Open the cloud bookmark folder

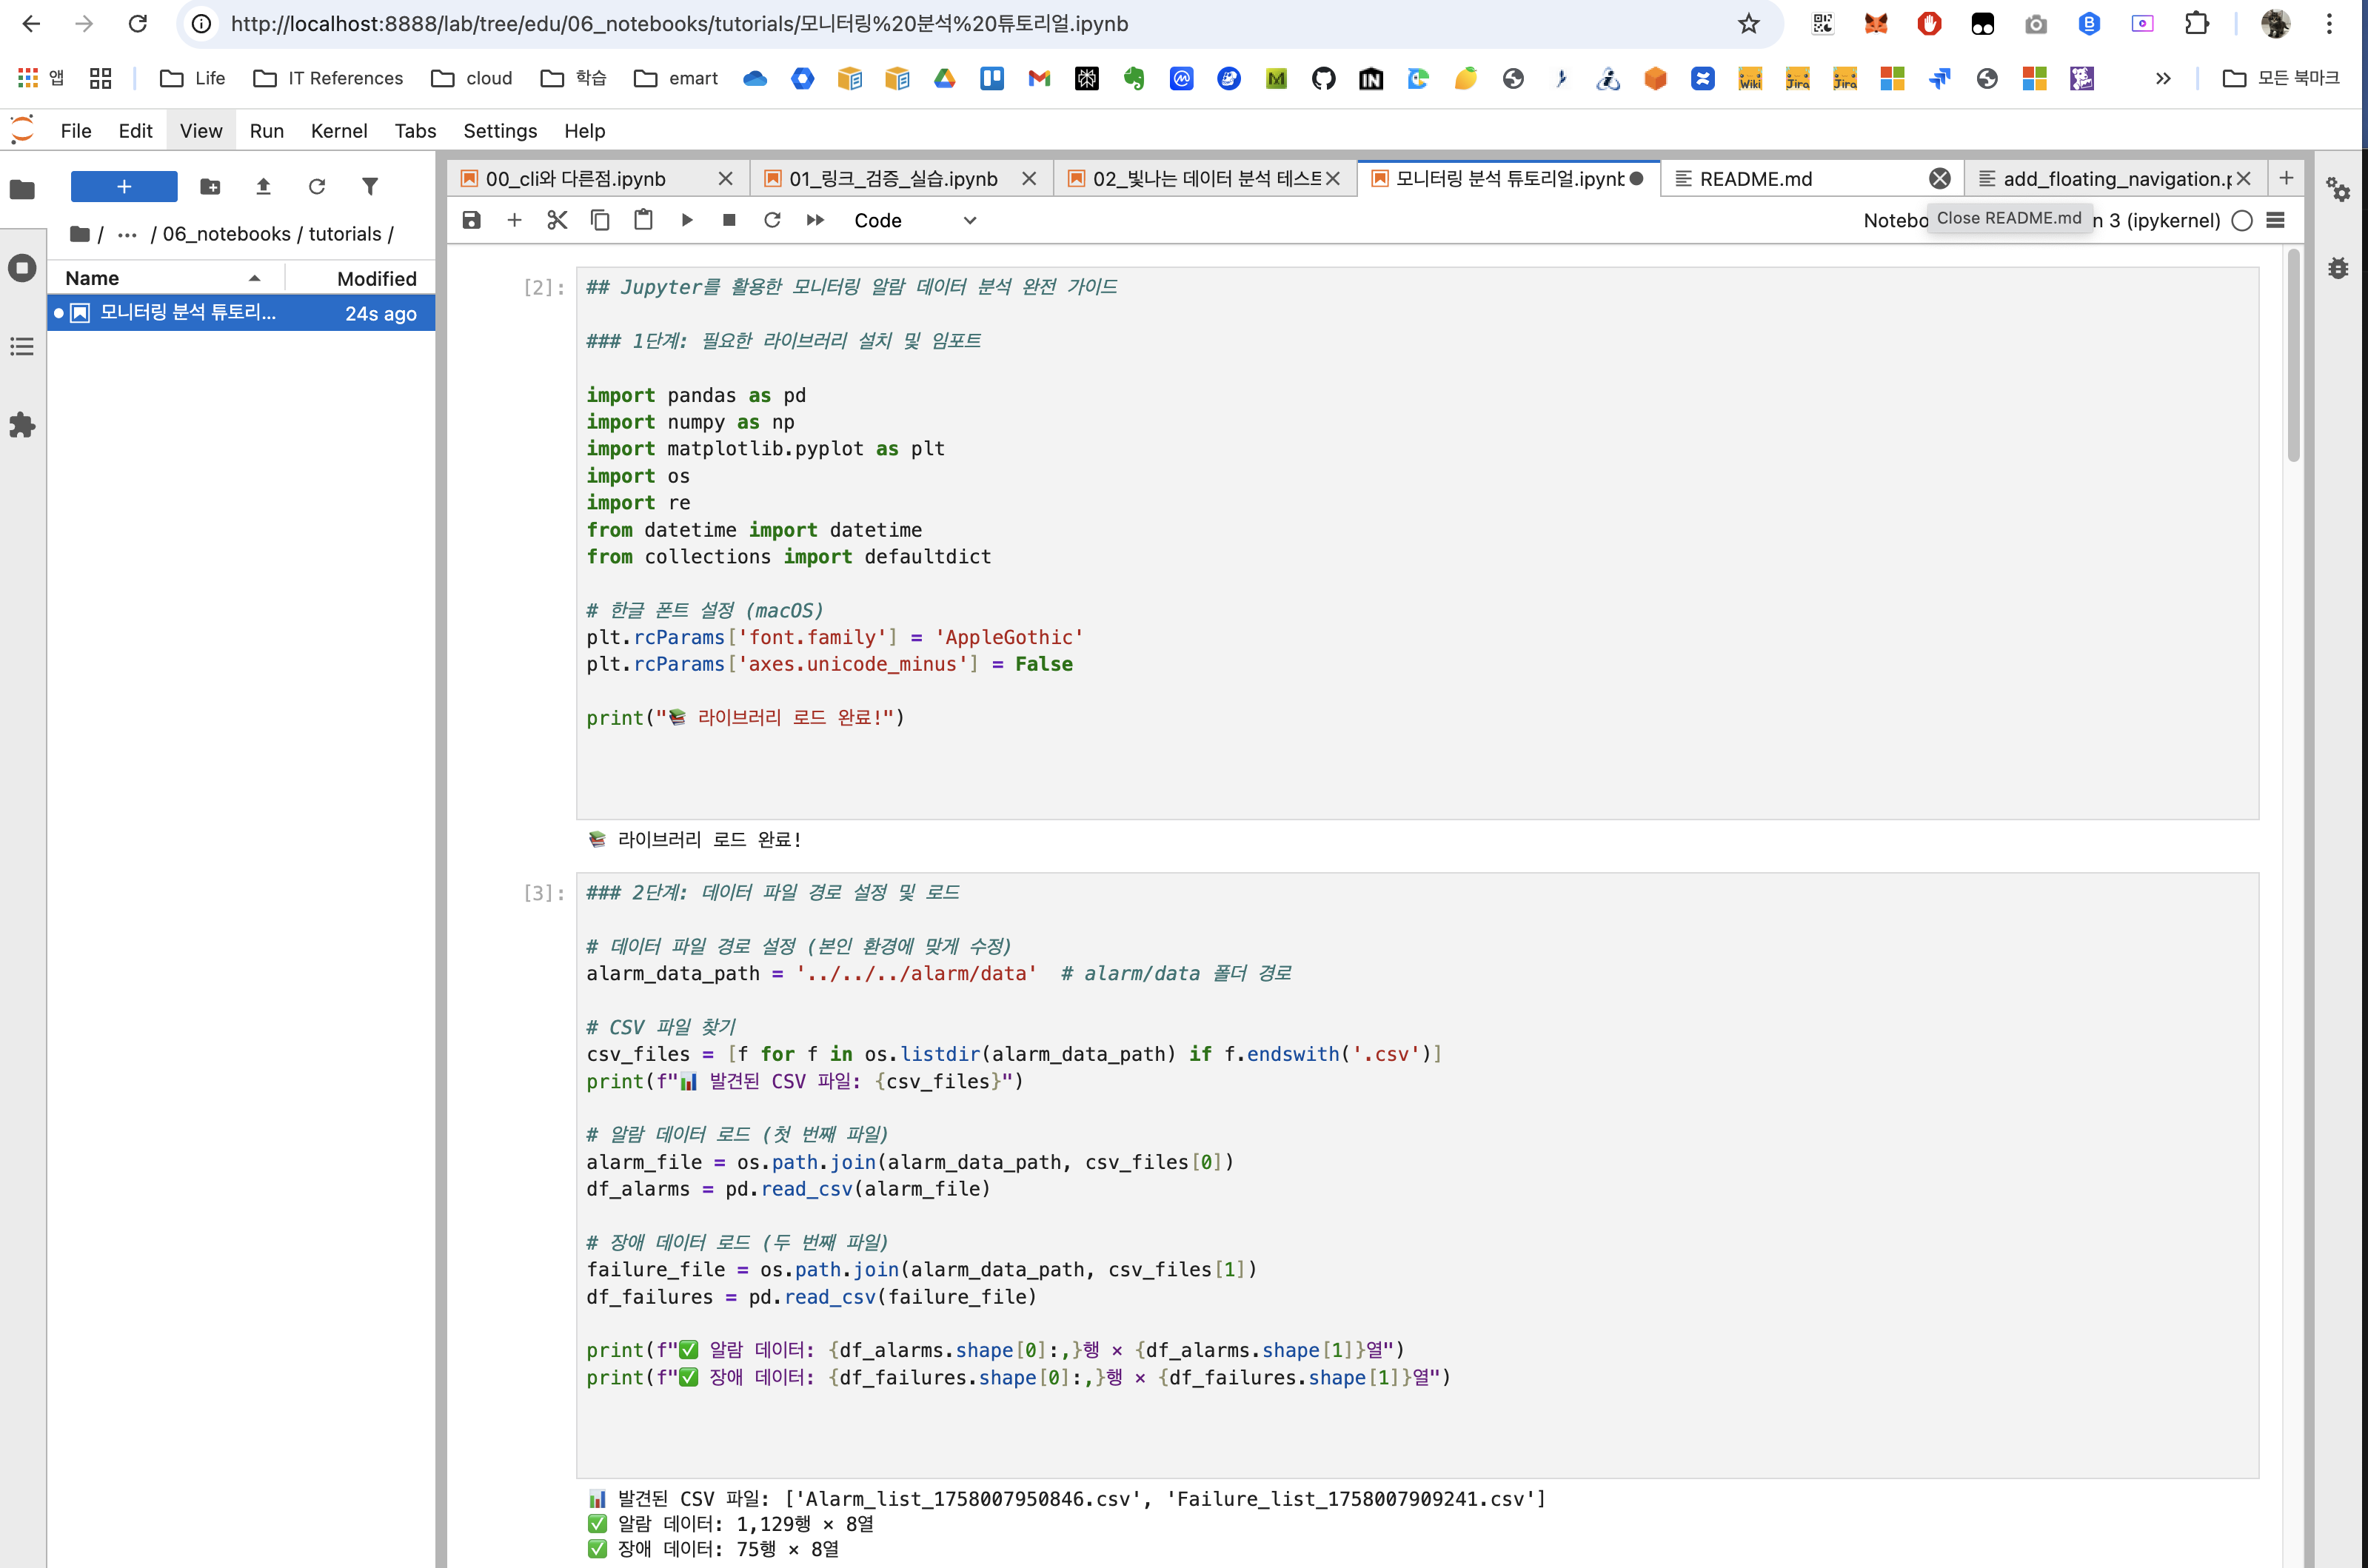tap(471, 78)
